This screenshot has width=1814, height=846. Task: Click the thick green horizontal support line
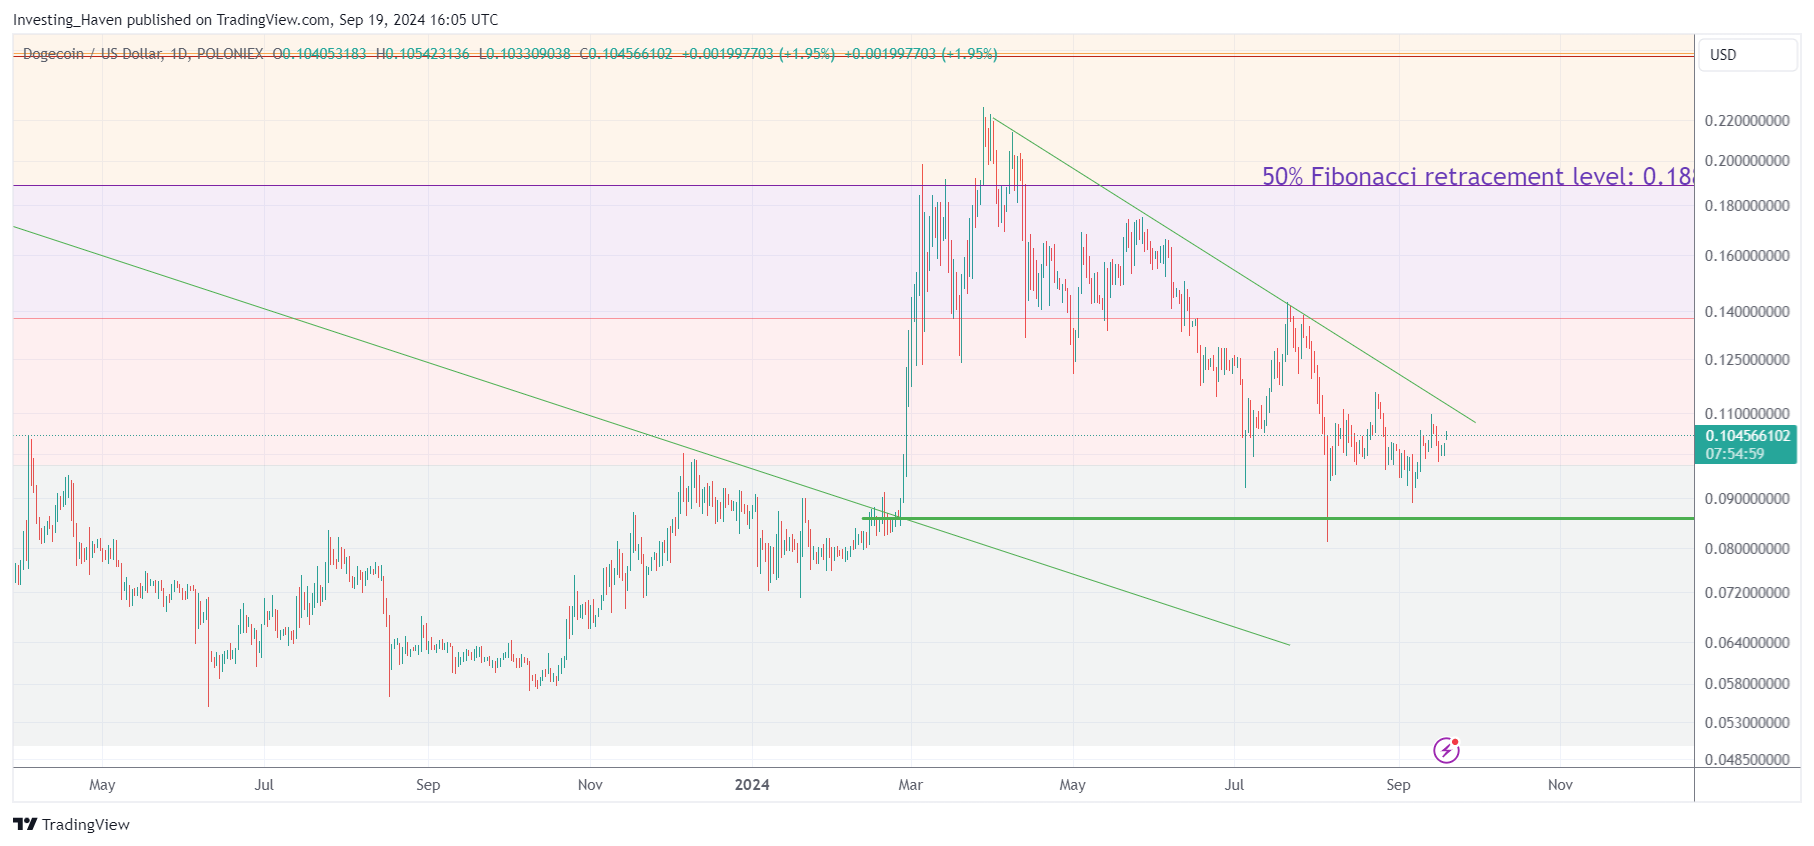click(x=1278, y=518)
